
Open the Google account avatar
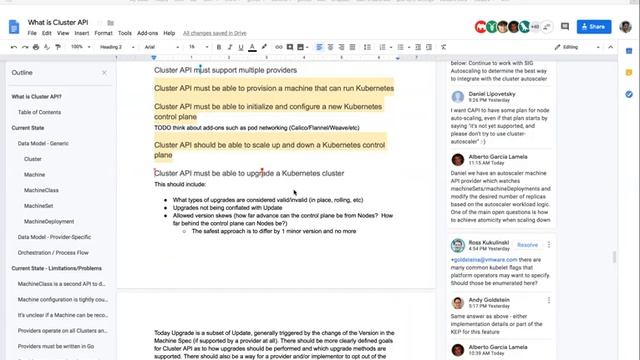point(625,27)
